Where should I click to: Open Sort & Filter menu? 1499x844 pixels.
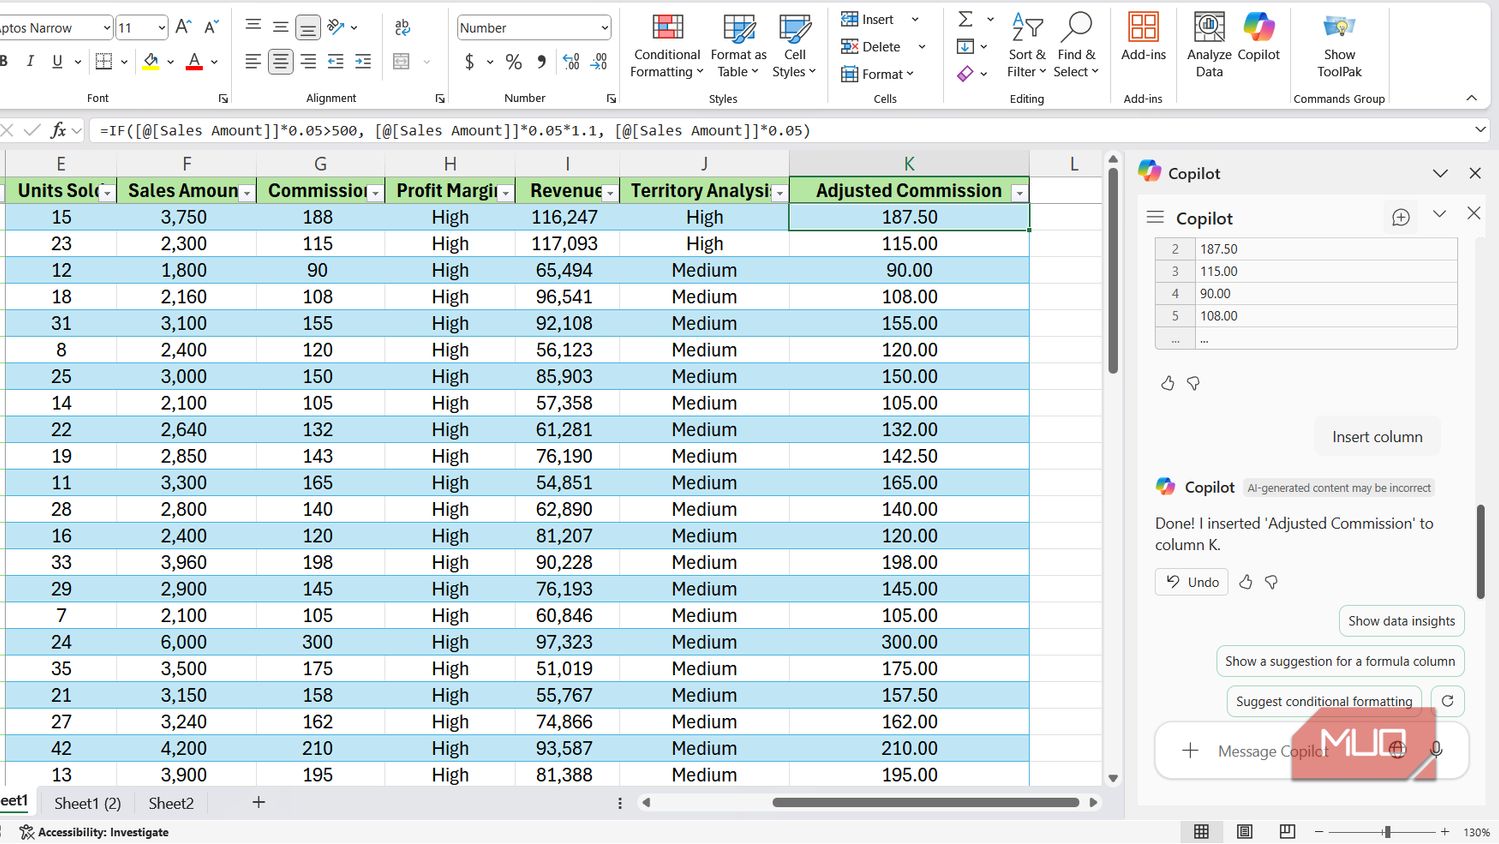coord(1026,45)
